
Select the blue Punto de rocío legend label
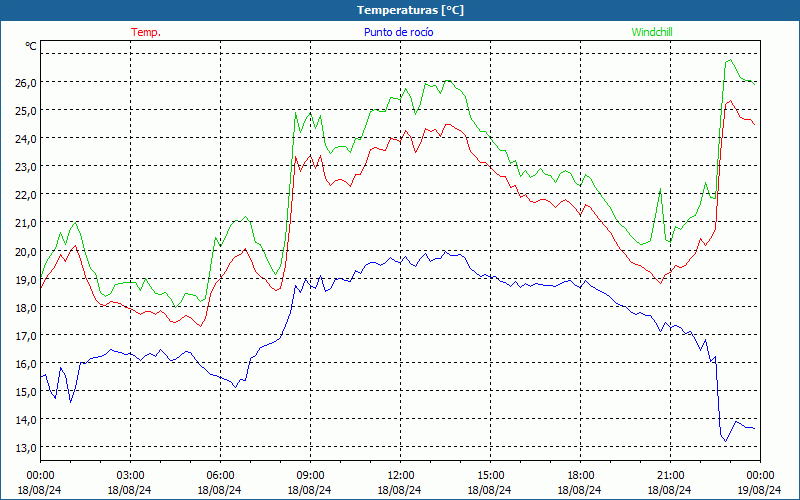[398, 32]
